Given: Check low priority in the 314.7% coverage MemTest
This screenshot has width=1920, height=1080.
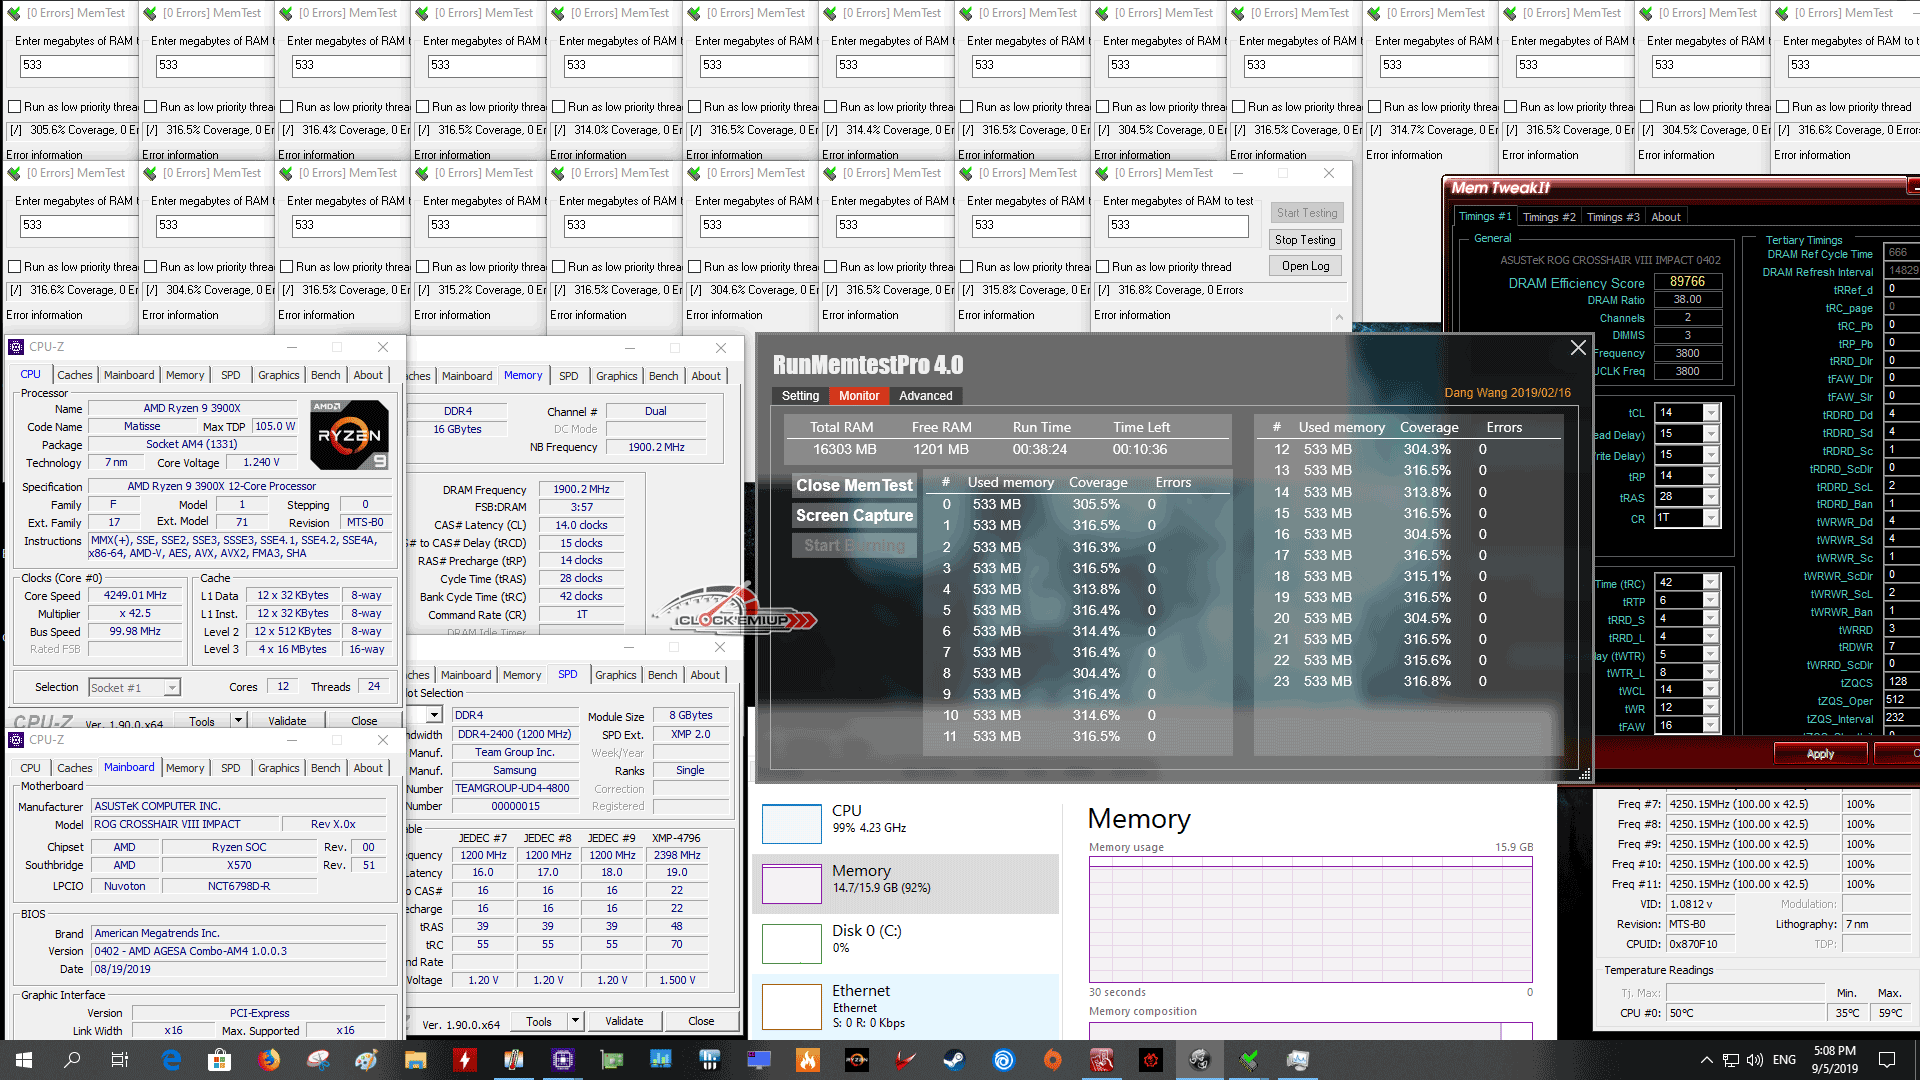Looking at the screenshot, I should click(x=1375, y=107).
